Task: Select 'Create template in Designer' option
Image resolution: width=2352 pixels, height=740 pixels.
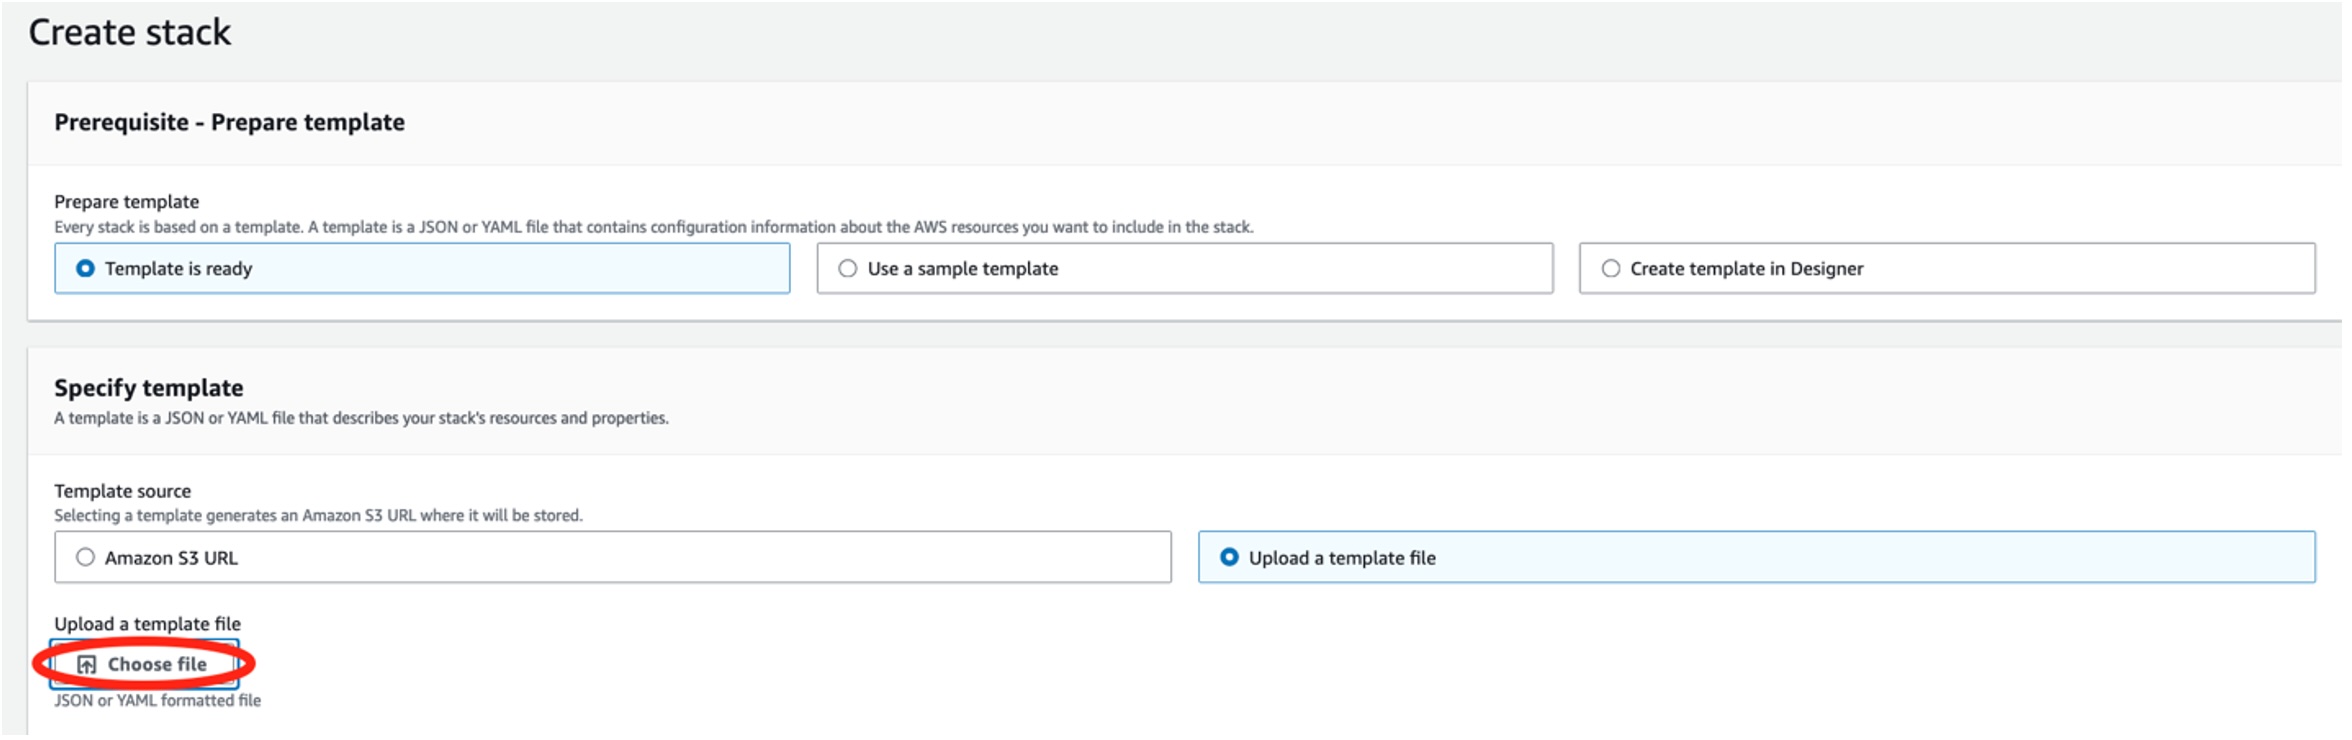Action: click(1947, 269)
